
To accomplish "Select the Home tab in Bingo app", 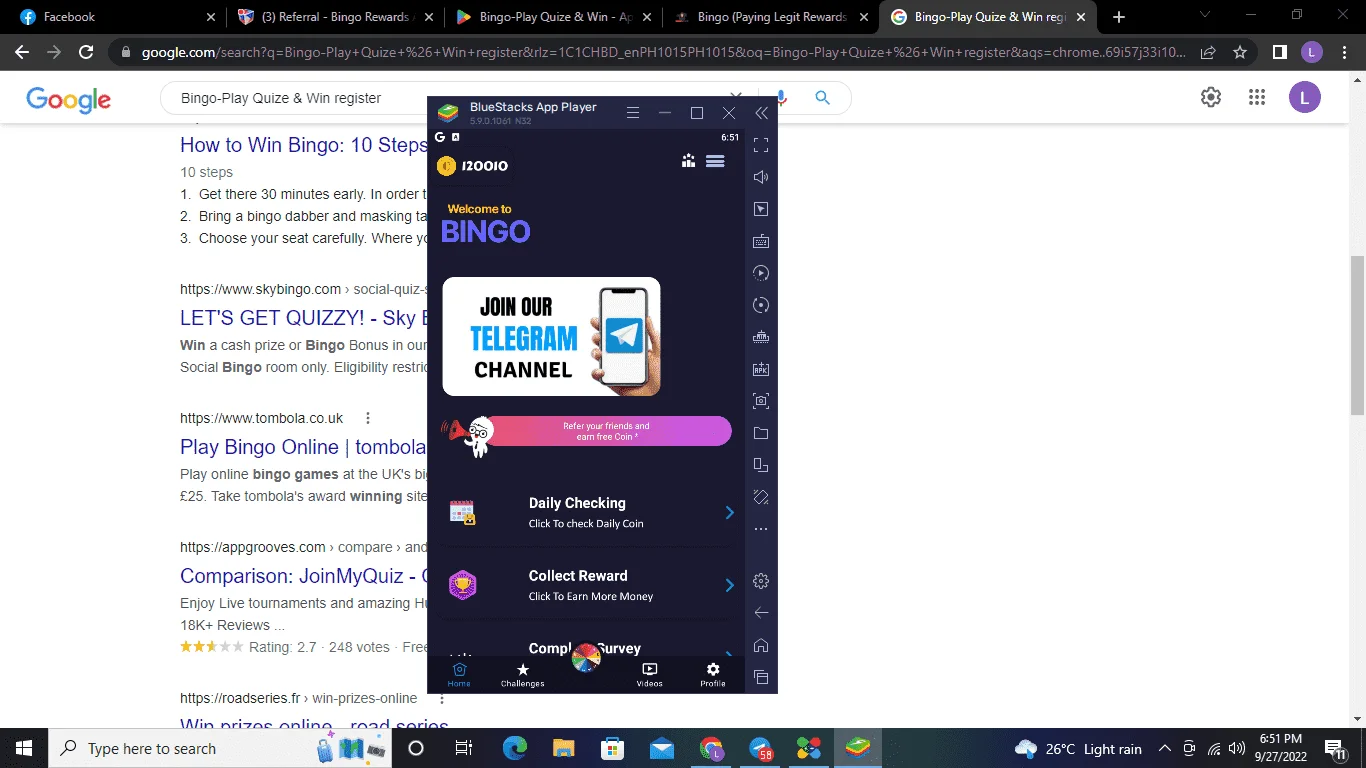I will coord(459,675).
